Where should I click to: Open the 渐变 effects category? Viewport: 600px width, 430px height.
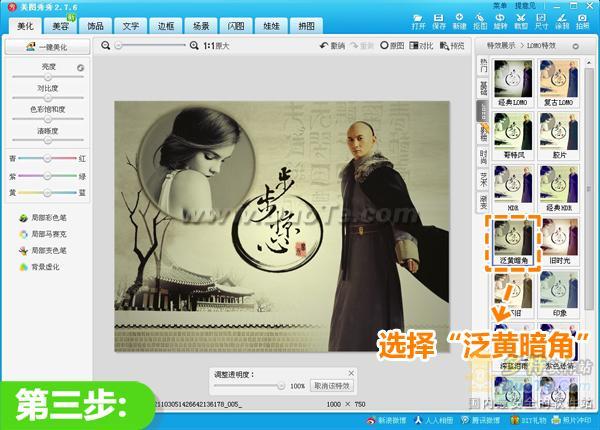click(x=483, y=202)
